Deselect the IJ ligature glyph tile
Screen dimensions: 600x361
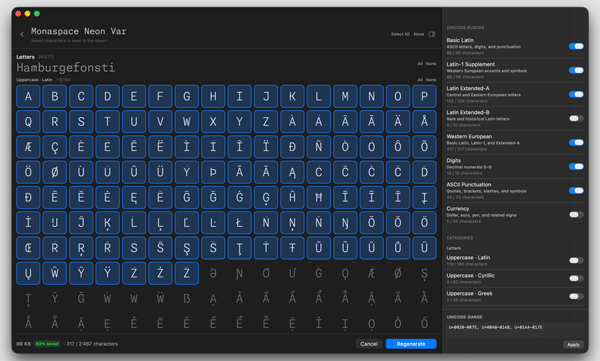[x=55, y=222]
